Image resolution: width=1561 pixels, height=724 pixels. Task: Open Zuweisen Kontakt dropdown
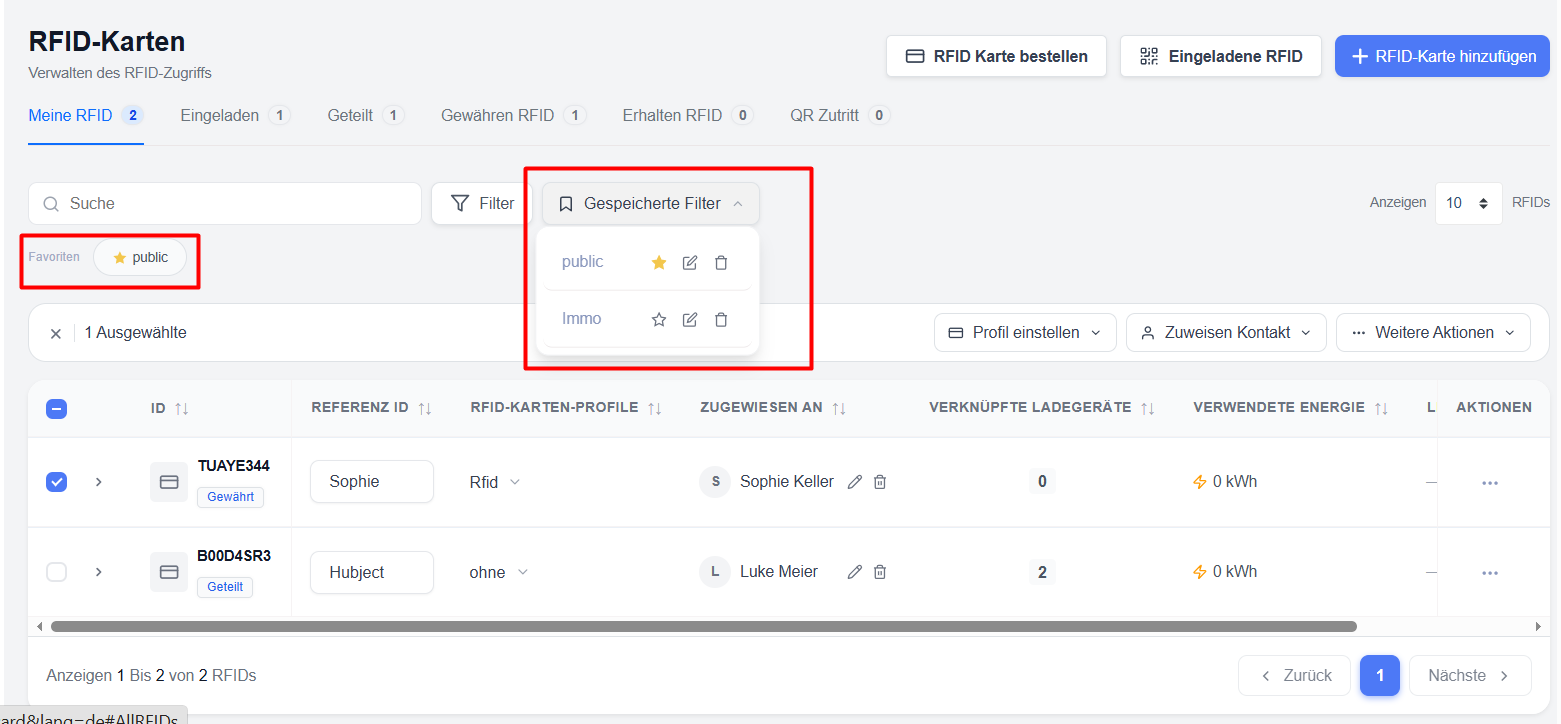tap(1226, 333)
